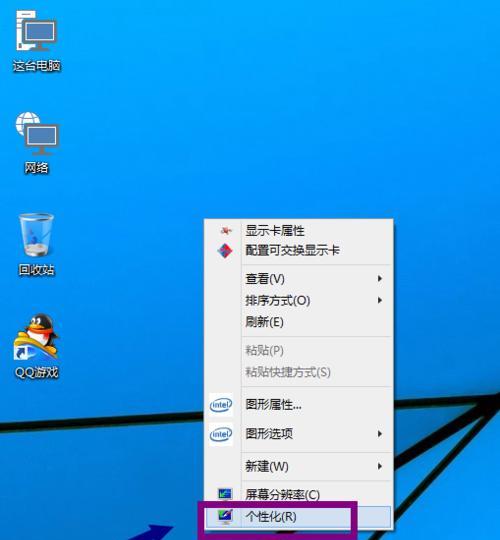Click the monitor icon beside 屏幕分辨率
500x540 pixels.
tap(225, 494)
